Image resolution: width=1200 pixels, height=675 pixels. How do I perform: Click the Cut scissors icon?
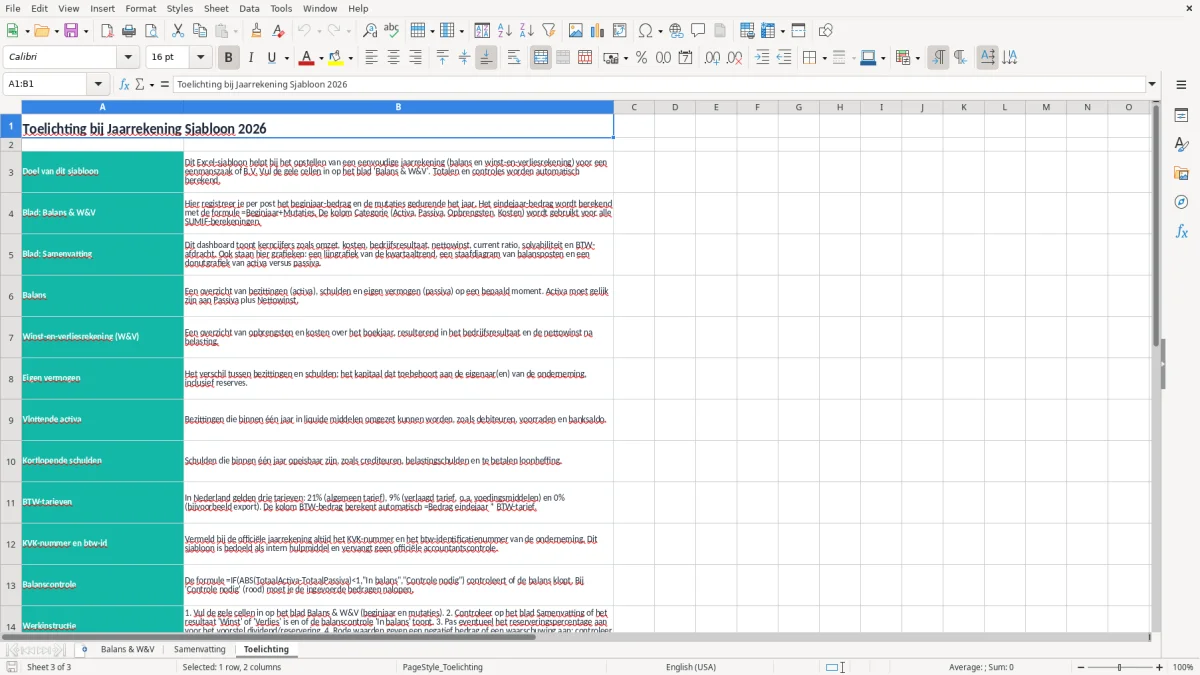[x=178, y=31]
